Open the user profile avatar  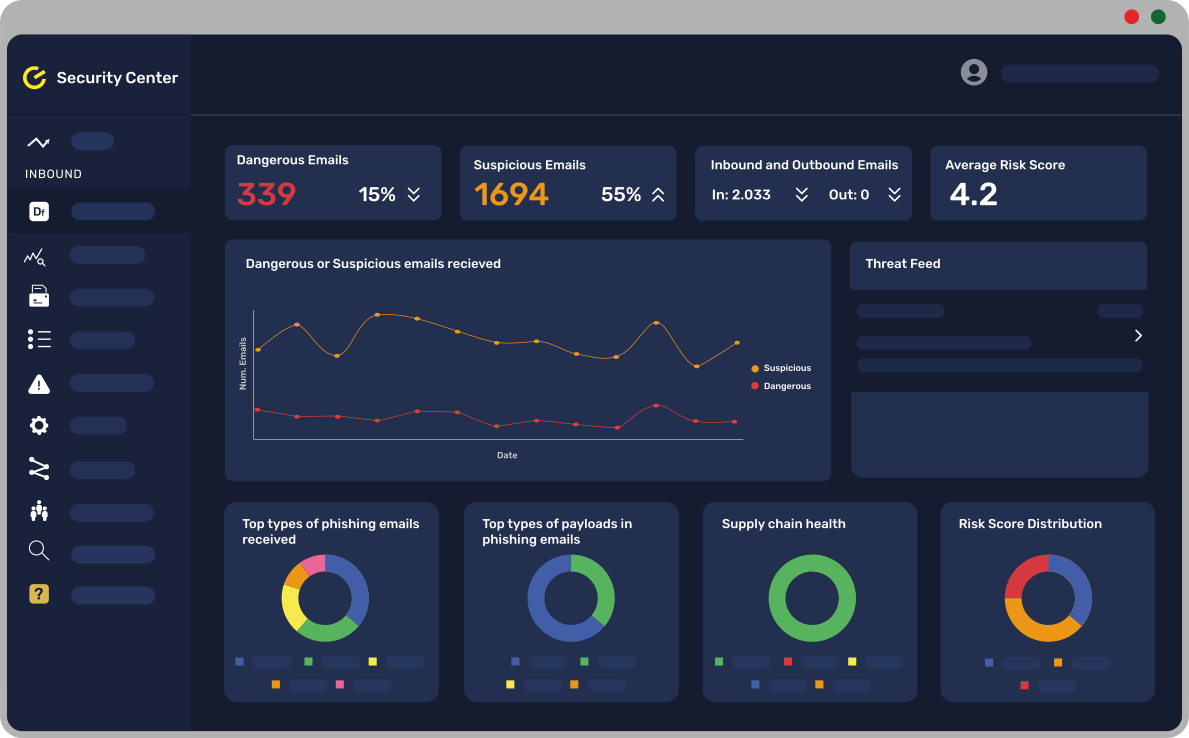pos(973,72)
